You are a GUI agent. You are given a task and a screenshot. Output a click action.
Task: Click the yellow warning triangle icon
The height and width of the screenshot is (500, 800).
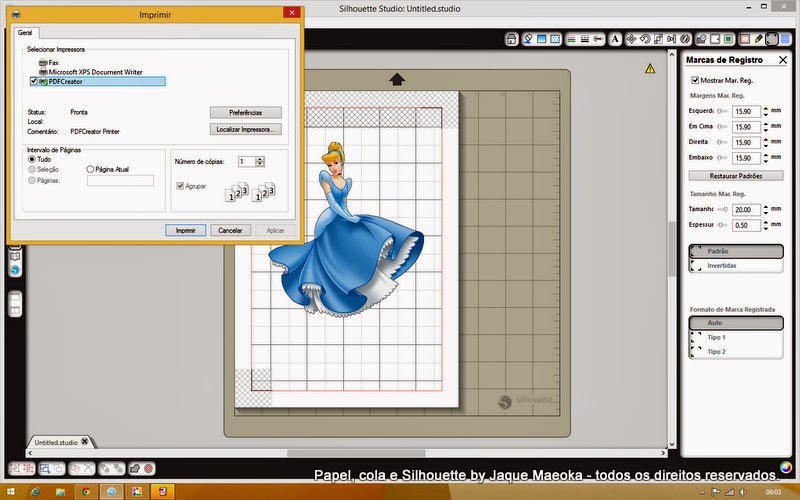650,68
